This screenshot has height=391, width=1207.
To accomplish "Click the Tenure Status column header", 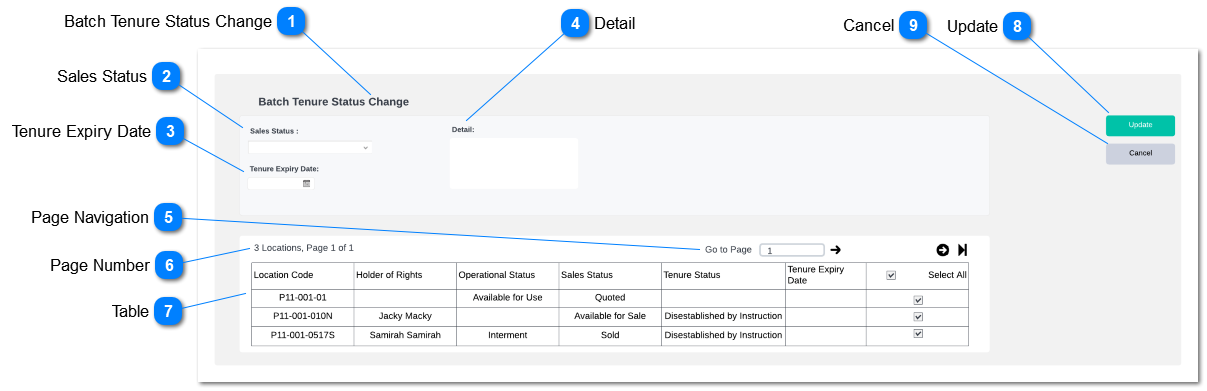I will [723, 275].
